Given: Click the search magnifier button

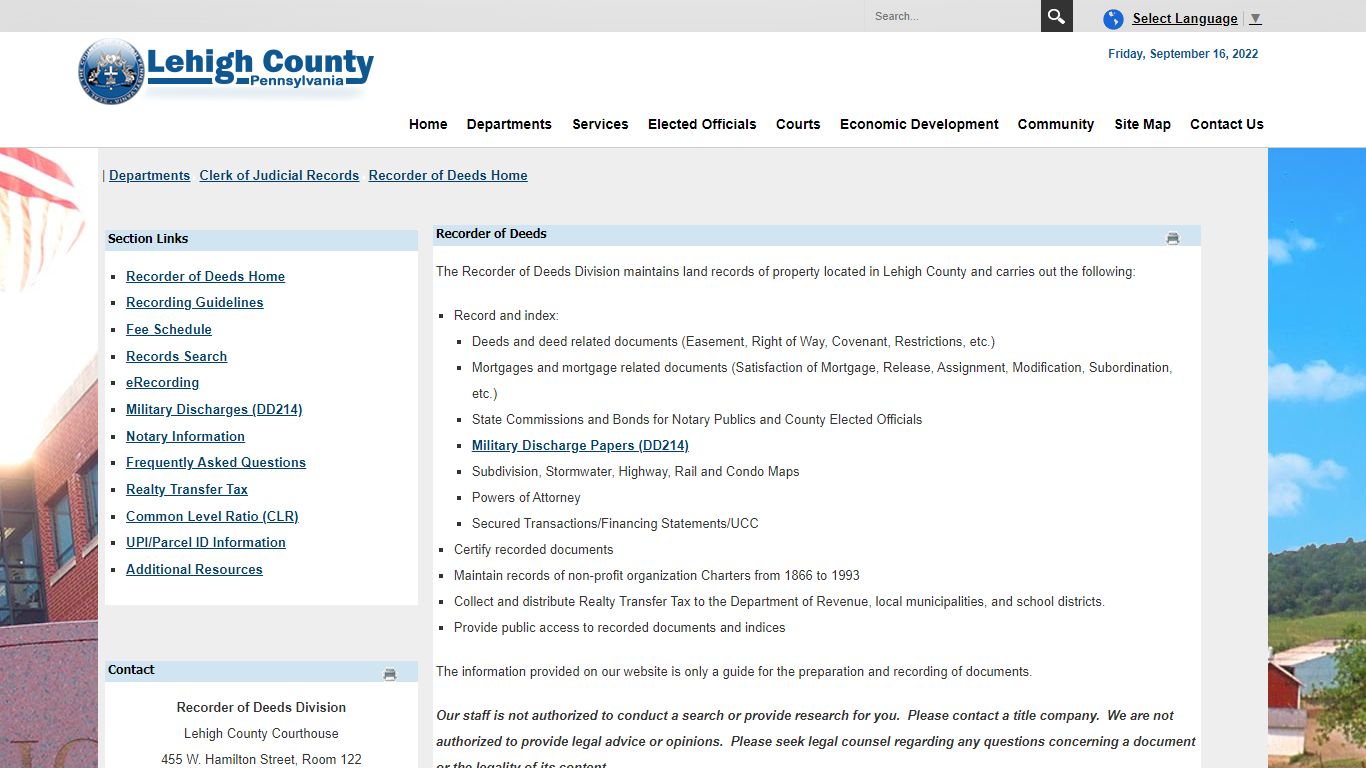Looking at the screenshot, I should click(1056, 16).
